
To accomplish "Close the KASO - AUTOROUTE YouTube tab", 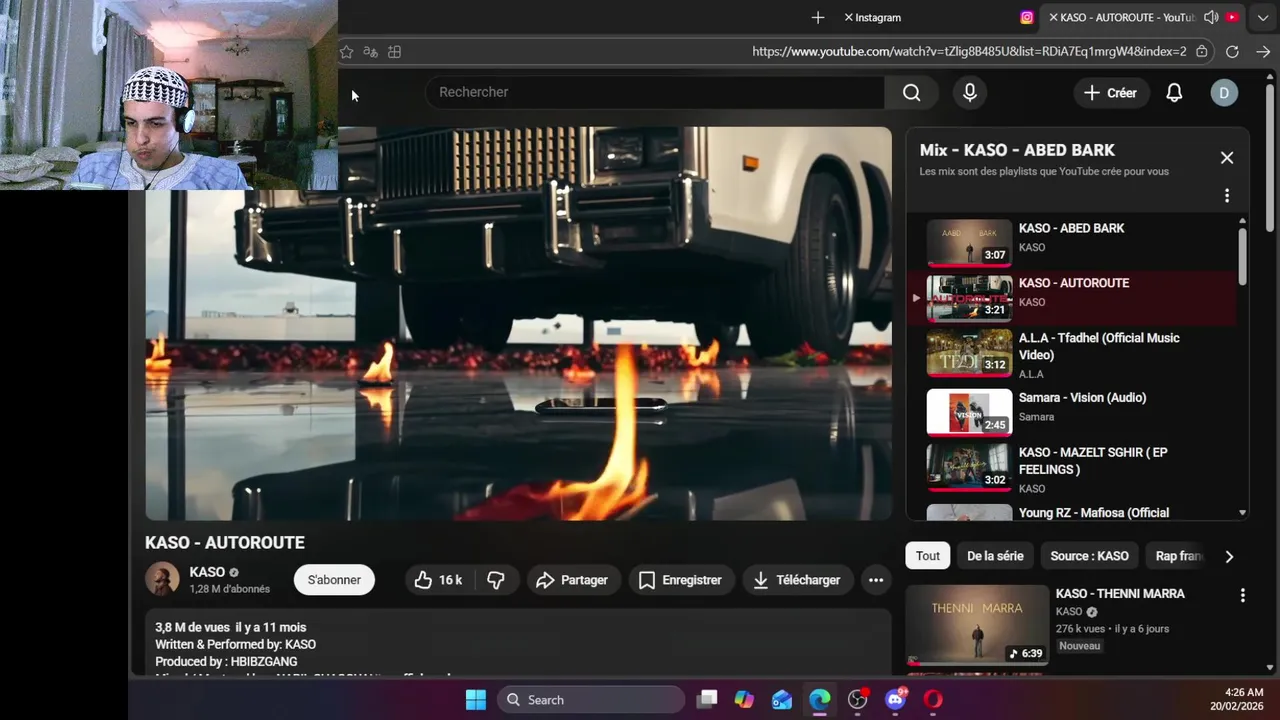I will tap(1053, 17).
